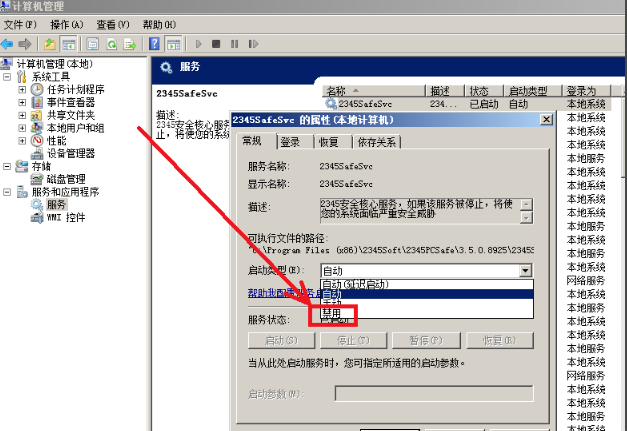Image resolution: width=627 pixels, height=431 pixels.
Task: Click the Back arrow toolbar icon
Action: coord(8,44)
